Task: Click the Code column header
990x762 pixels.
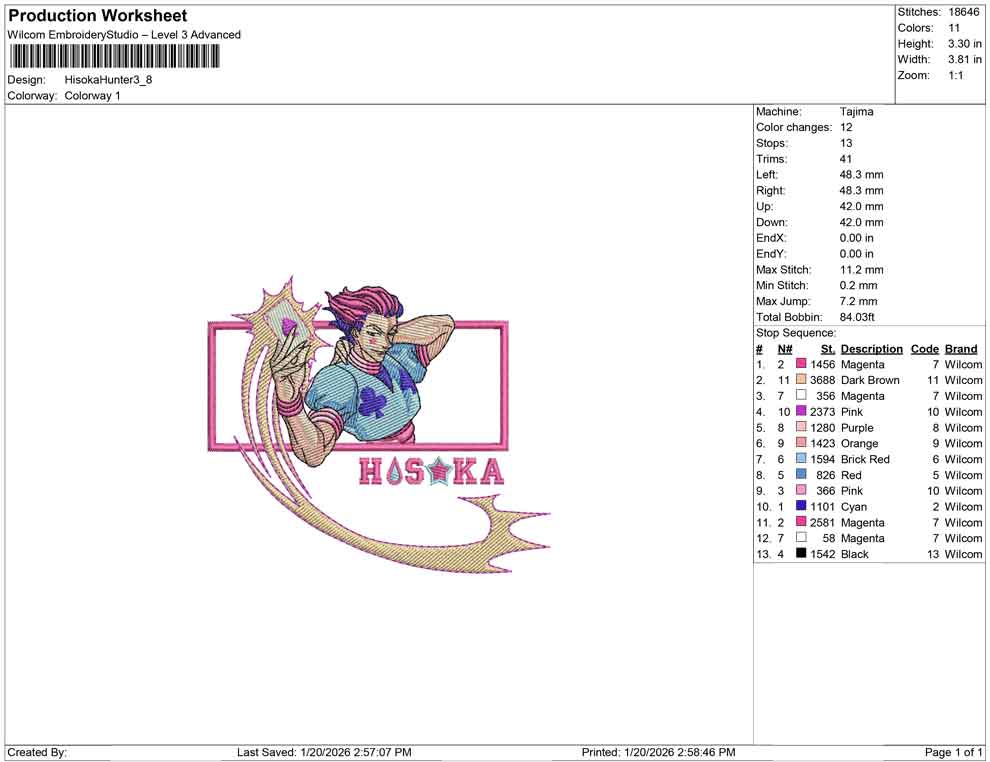Action: tap(924, 349)
